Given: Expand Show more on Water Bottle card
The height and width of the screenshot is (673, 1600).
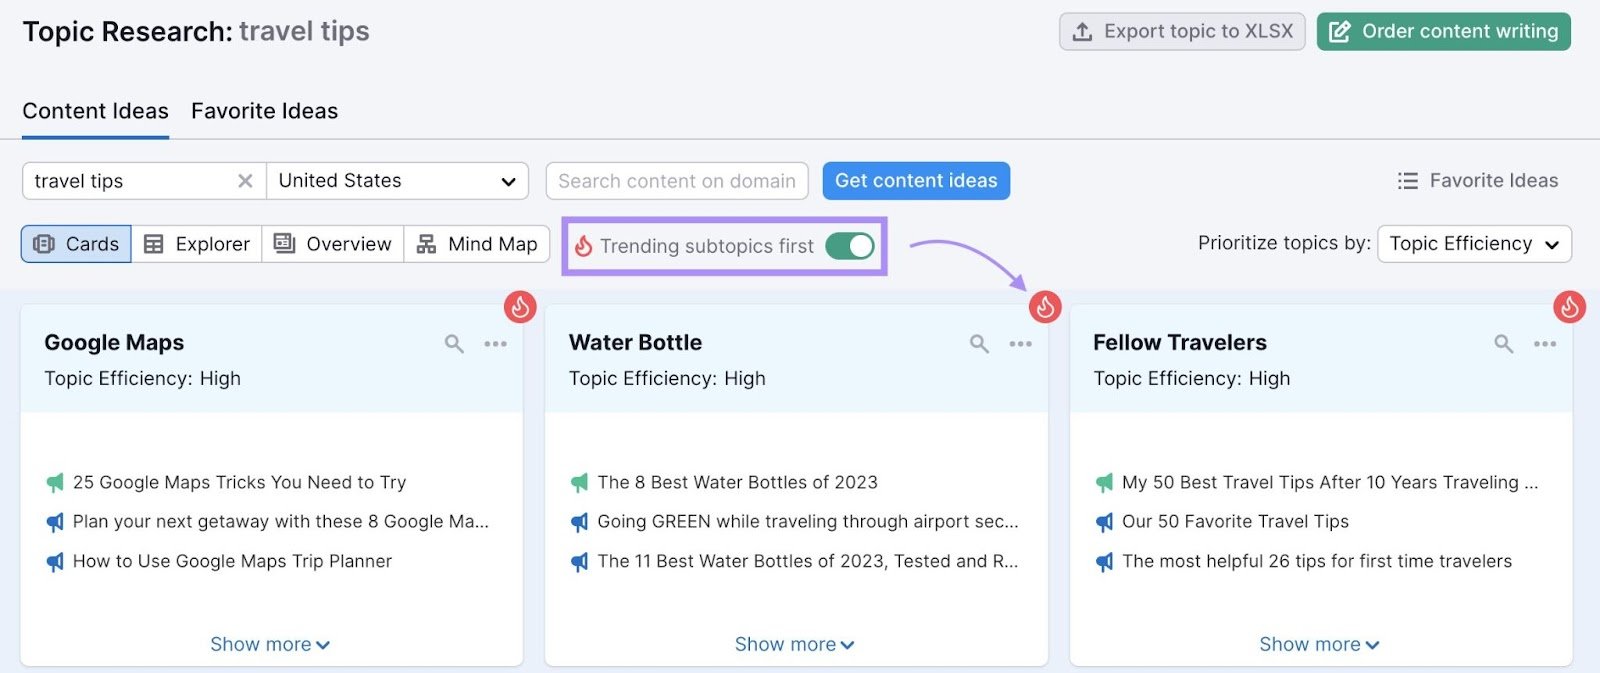Looking at the screenshot, I should click(795, 645).
